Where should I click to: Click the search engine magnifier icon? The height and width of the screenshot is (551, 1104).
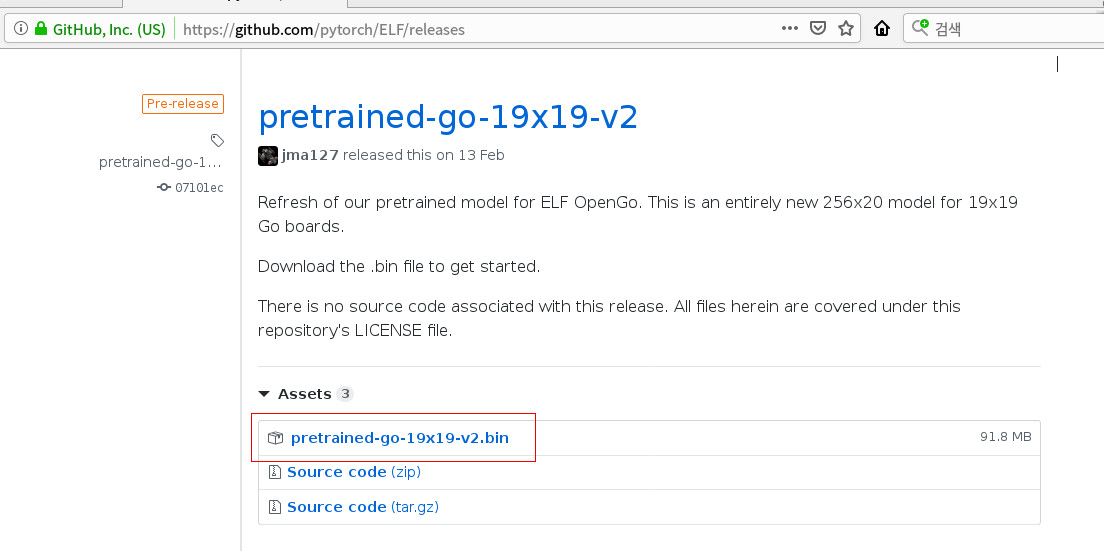point(920,28)
